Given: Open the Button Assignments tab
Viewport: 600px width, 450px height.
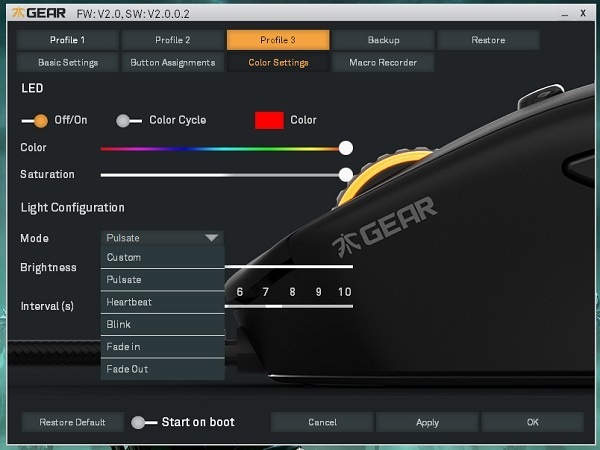Looking at the screenshot, I should (173, 62).
